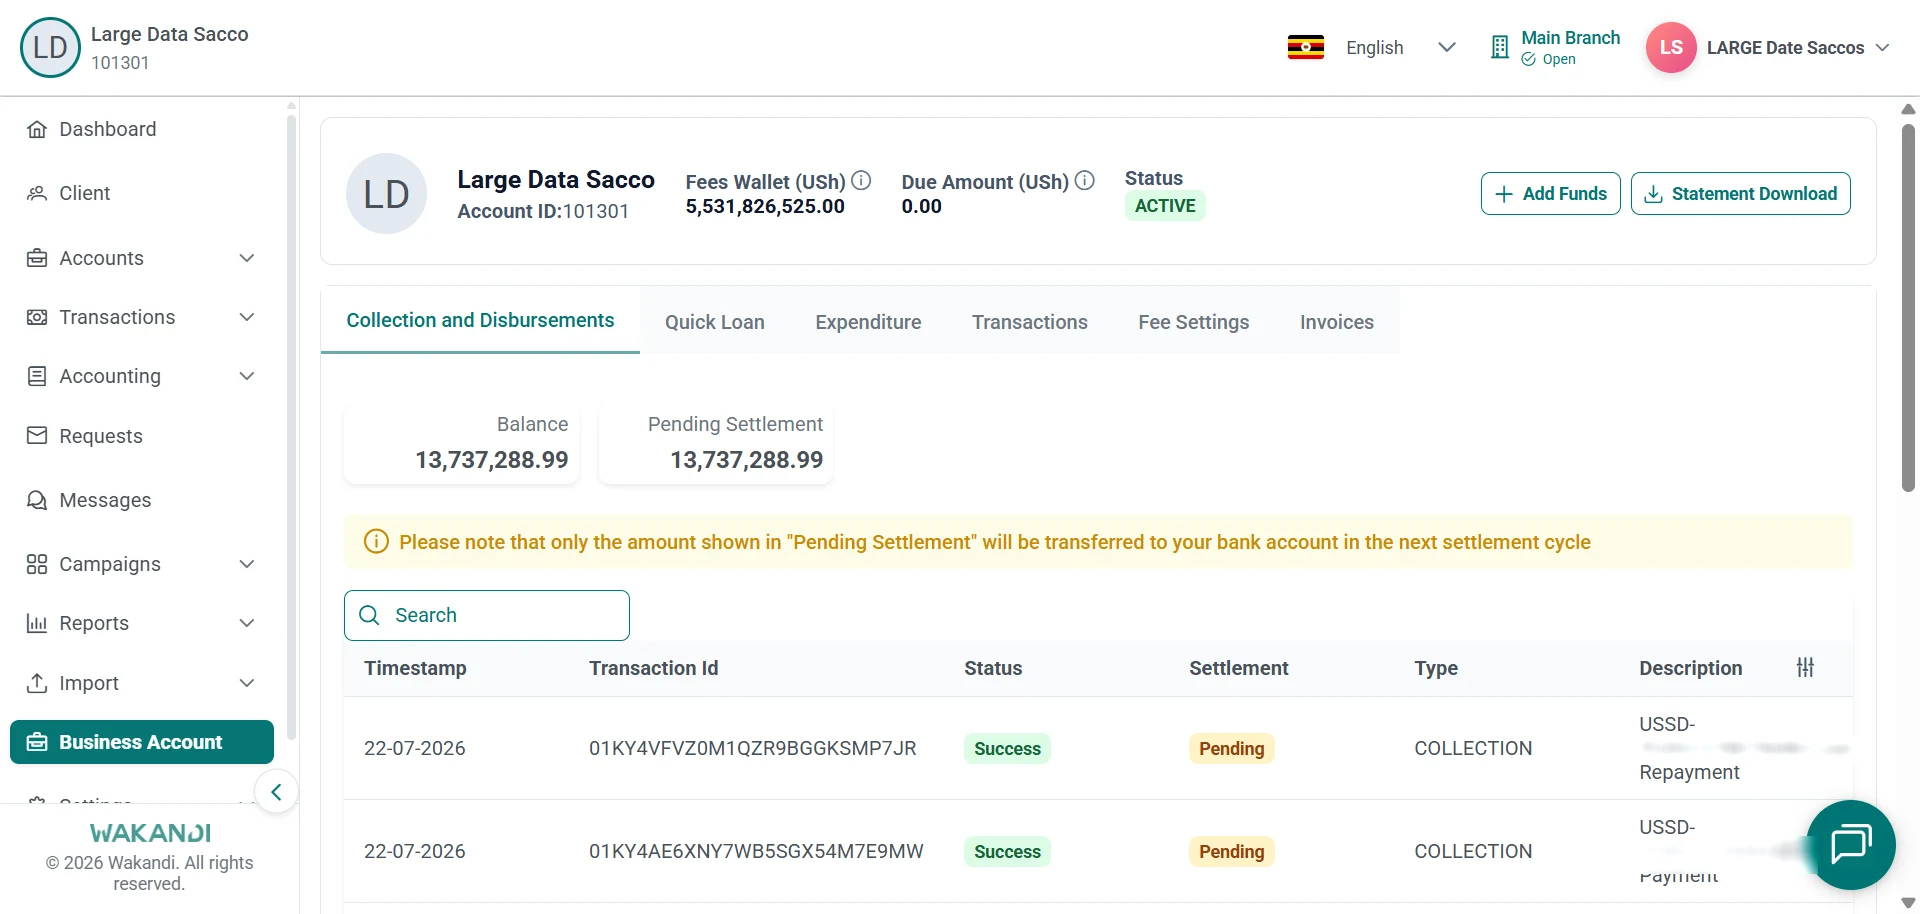Viewport: 1920px width, 914px height.
Task: Click the LS user avatar
Action: point(1671,47)
